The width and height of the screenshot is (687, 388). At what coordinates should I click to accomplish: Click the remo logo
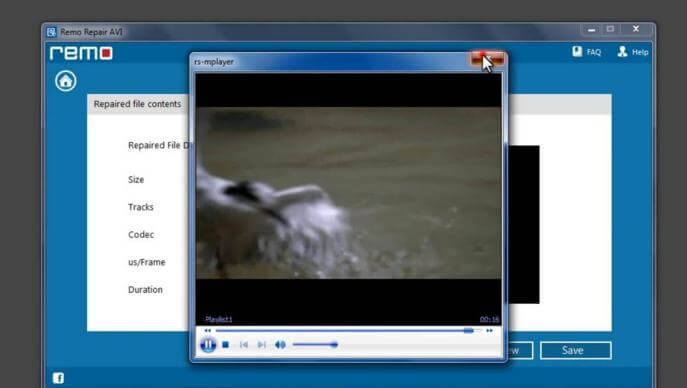[81, 53]
